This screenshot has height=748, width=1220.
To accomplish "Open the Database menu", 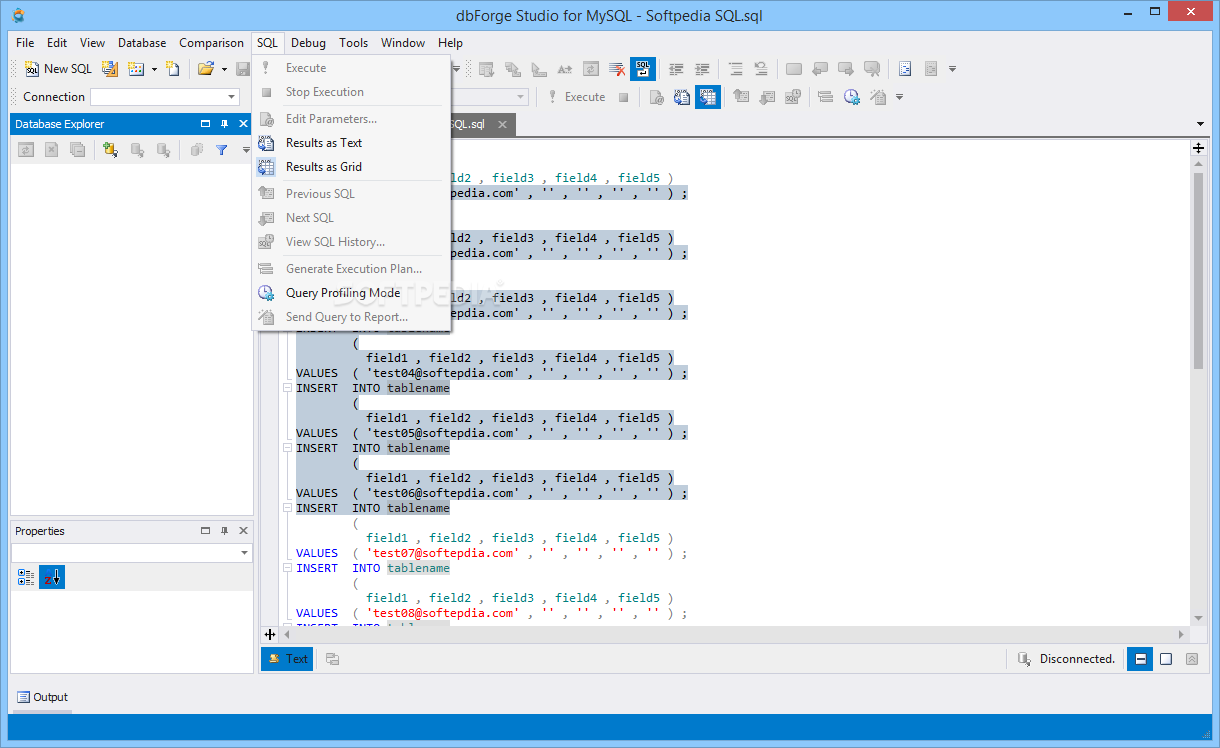I will coord(142,43).
